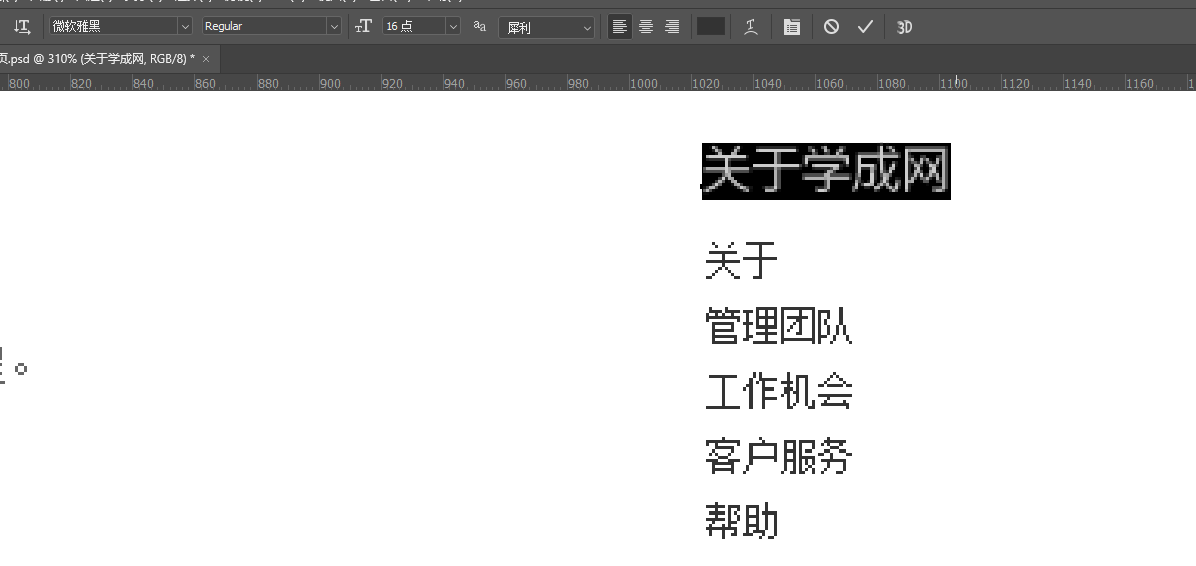Open the 犀利 anti-aliasing dropdown

(x=546, y=27)
